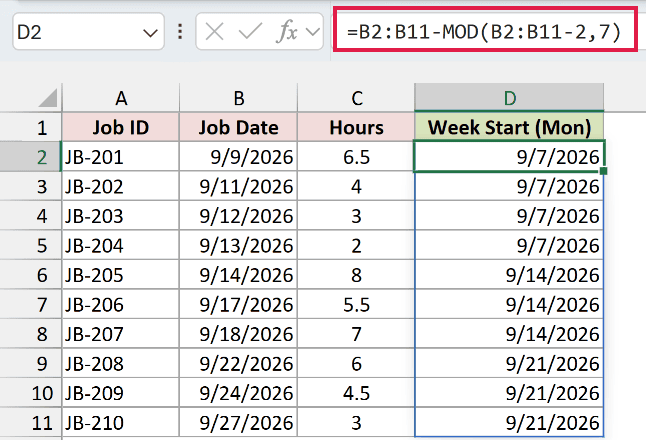Select row 7 header
The image size is (646, 440).
31,304
